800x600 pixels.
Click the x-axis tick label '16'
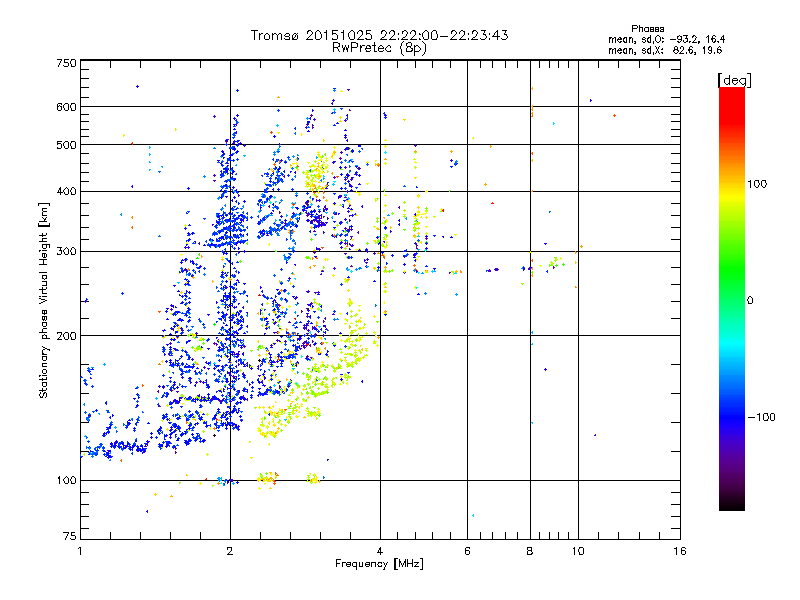(x=680, y=551)
